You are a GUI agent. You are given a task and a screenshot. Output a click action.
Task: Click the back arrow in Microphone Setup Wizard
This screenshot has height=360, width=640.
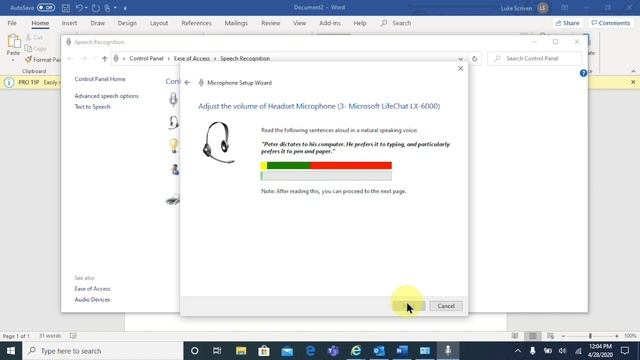pos(187,83)
